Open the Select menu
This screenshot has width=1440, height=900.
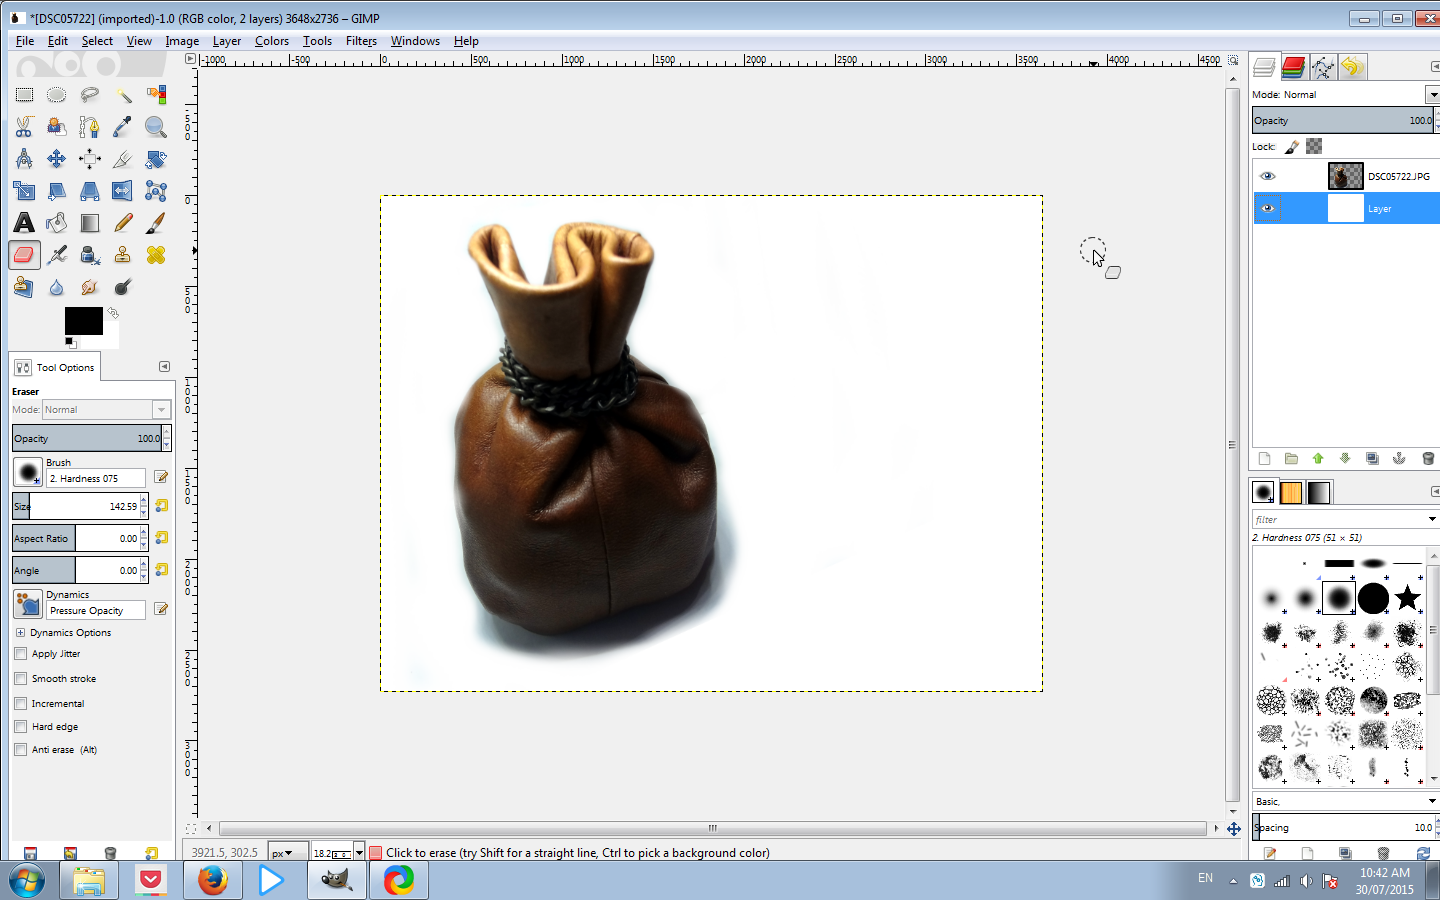point(97,41)
